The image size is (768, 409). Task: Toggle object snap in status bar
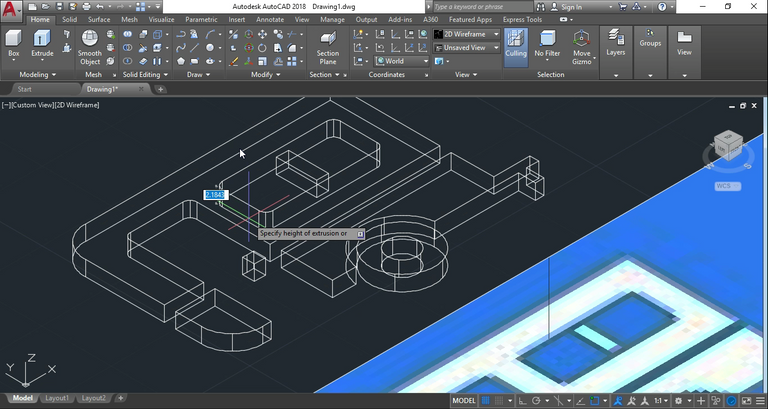595,401
